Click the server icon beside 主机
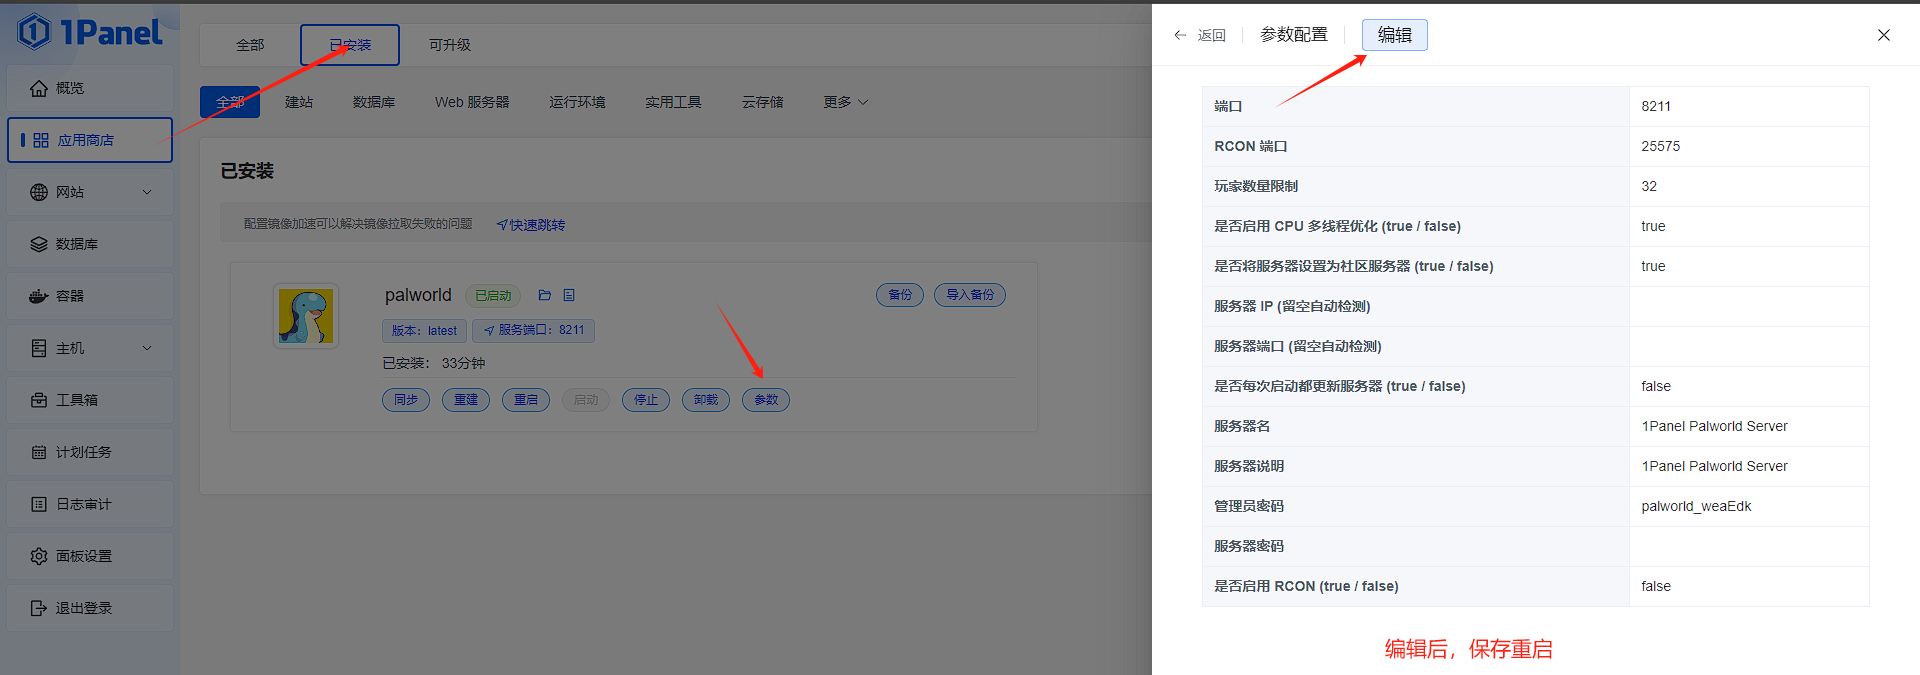 point(39,348)
